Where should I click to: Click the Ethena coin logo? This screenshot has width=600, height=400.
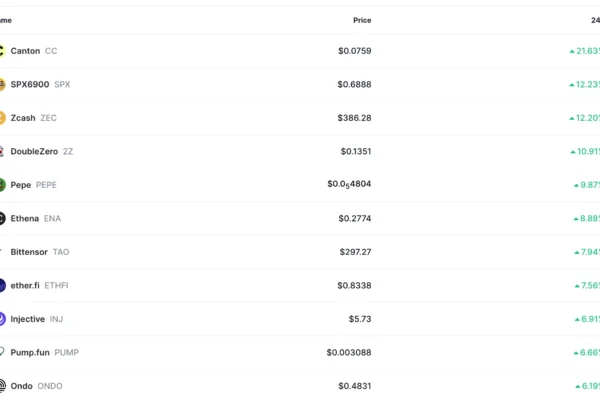pyautogui.click(x=2, y=218)
